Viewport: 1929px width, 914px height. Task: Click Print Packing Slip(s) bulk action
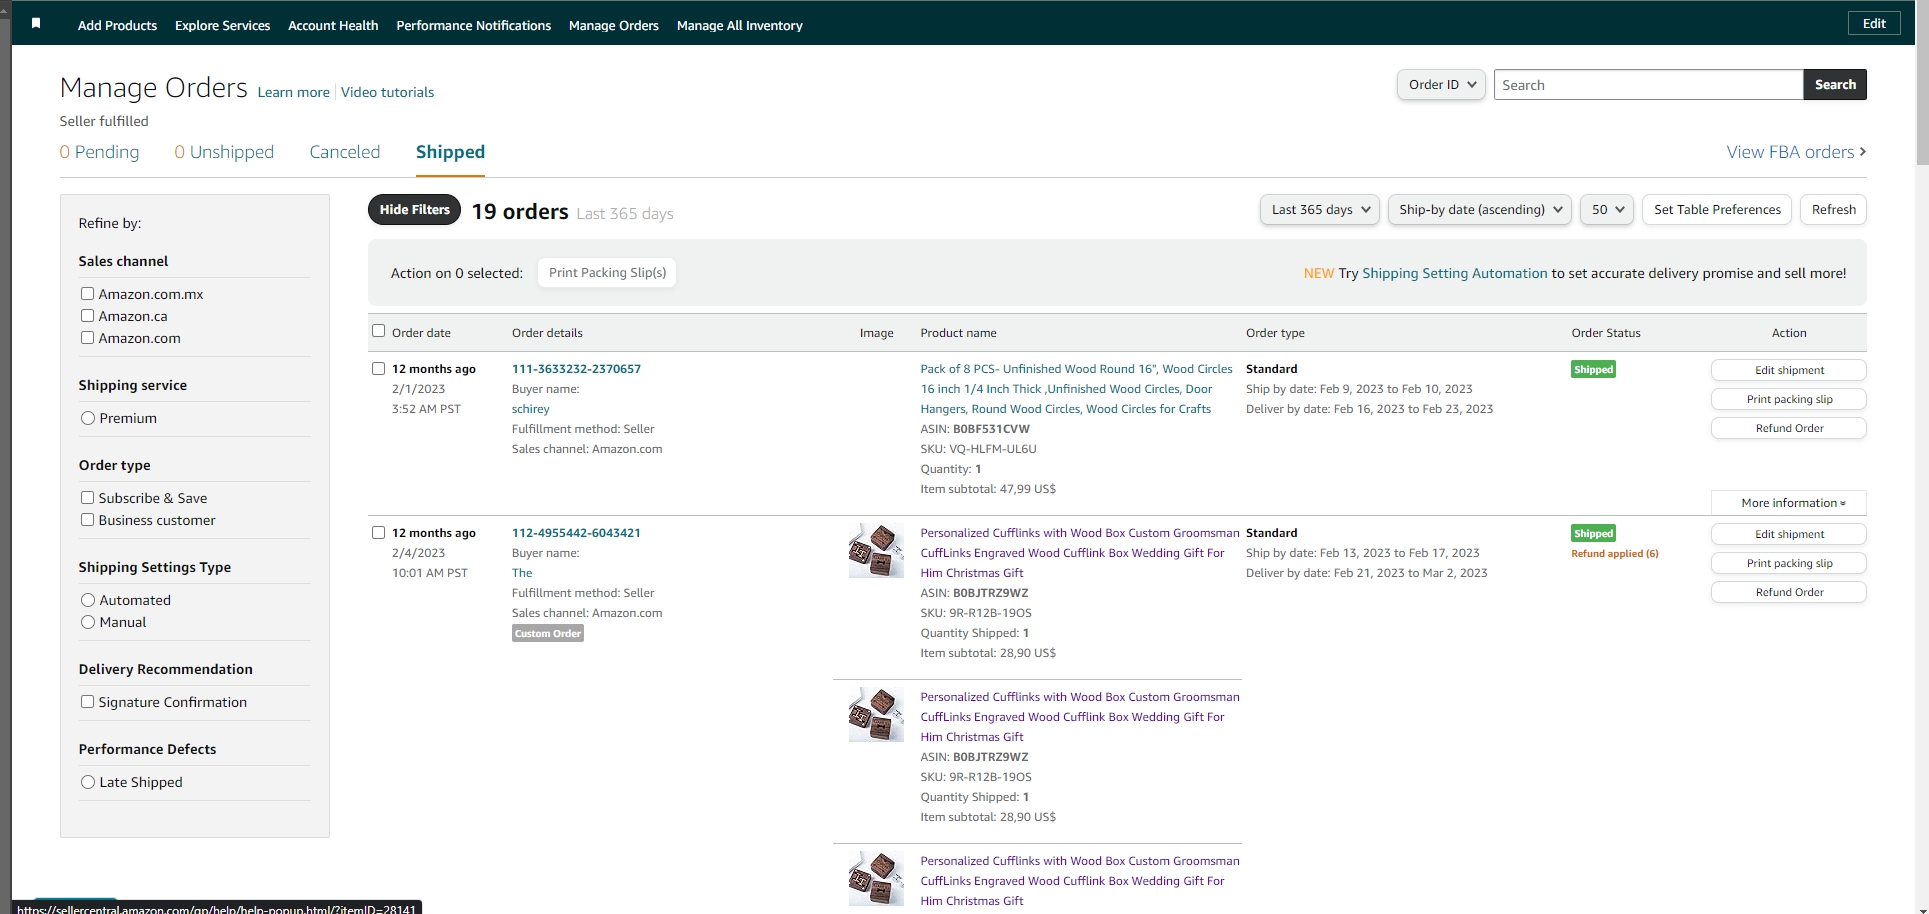tap(607, 273)
